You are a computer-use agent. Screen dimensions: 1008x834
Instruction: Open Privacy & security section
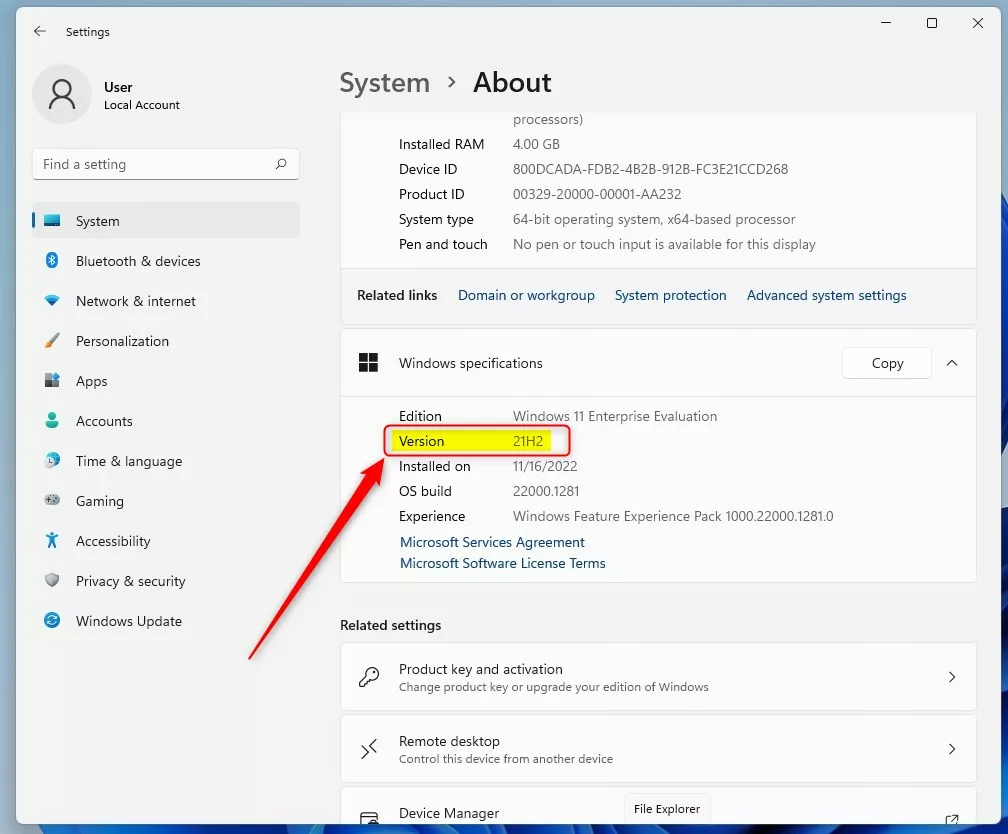[130, 581]
